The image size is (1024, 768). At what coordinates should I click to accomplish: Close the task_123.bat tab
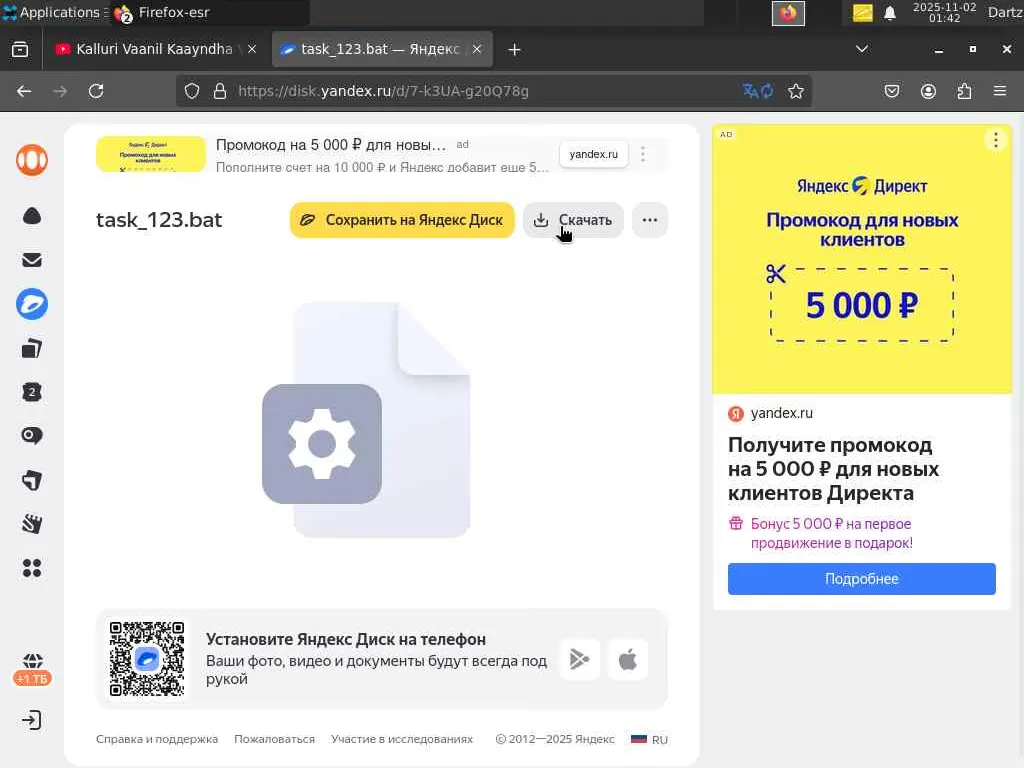click(x=477, y=49)
